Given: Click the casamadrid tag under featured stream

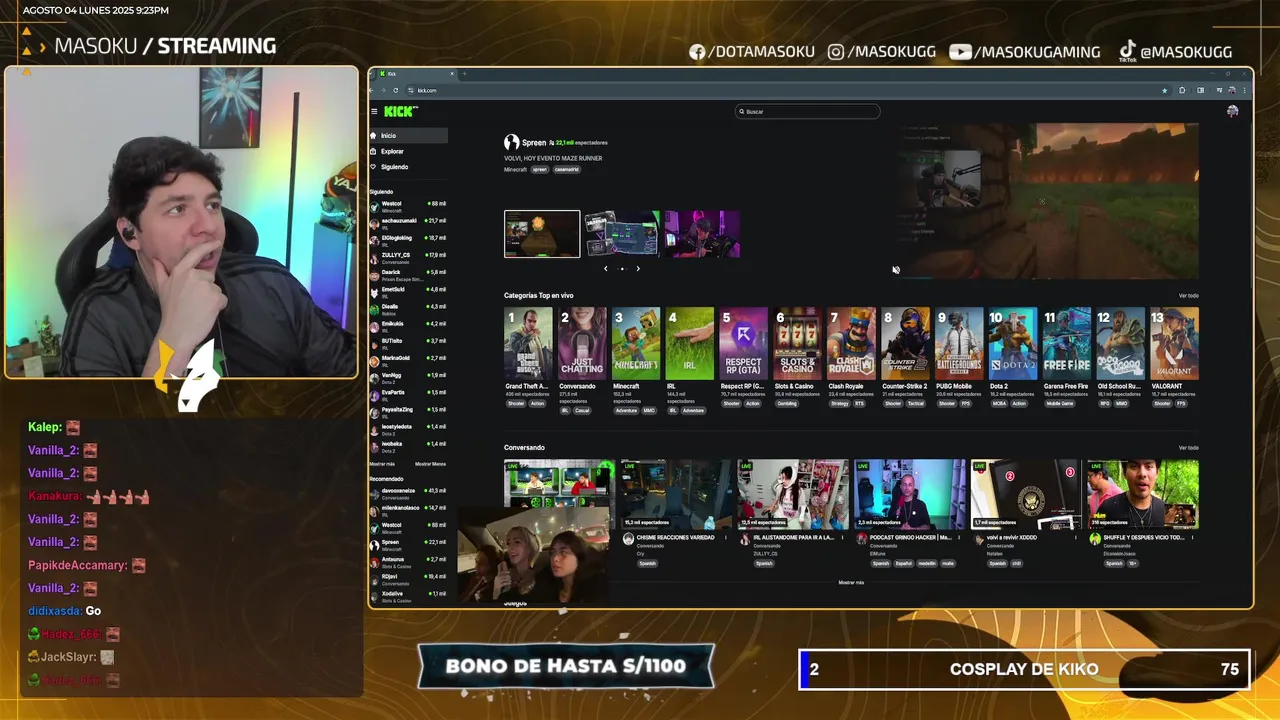Looking at the screenshot, I should (x=567, y=169).
